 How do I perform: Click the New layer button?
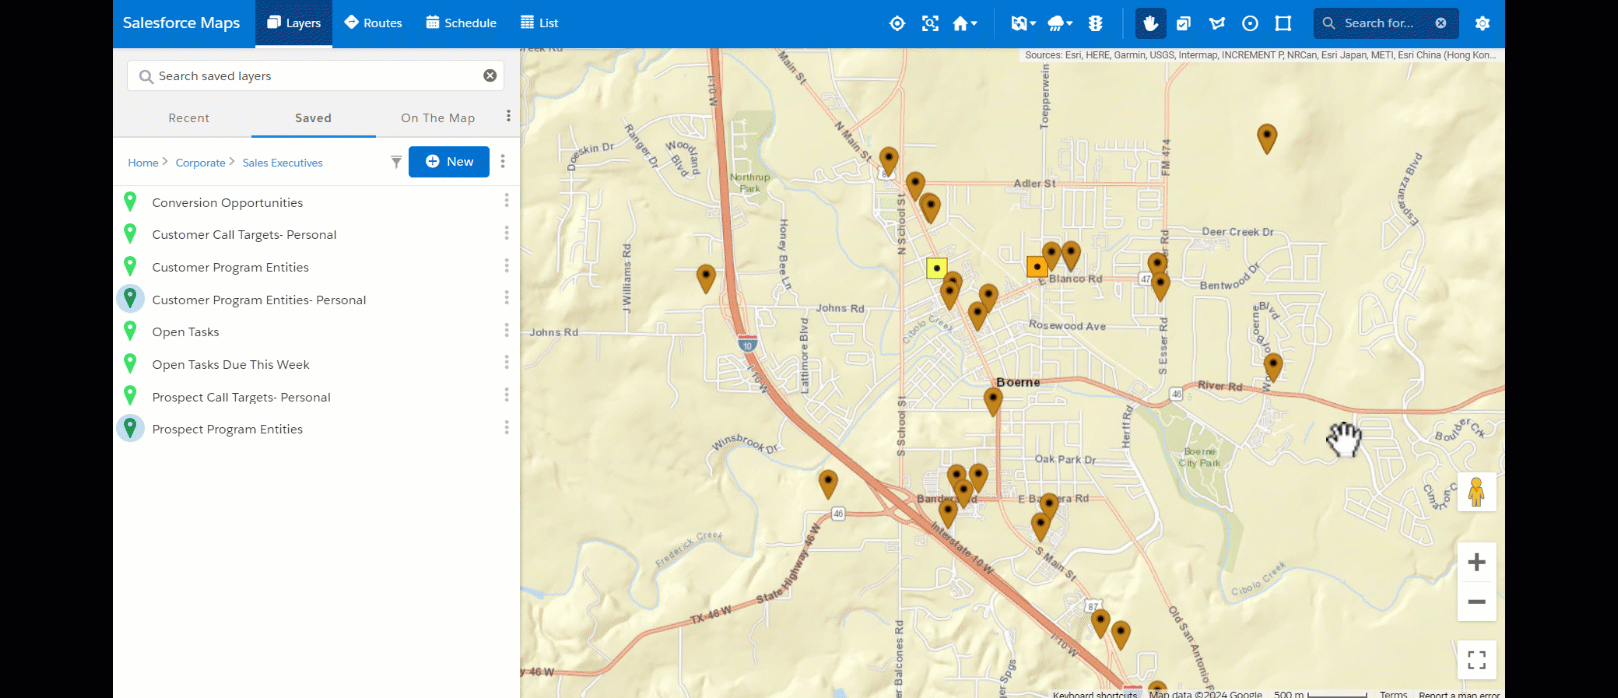pos(449,162)
